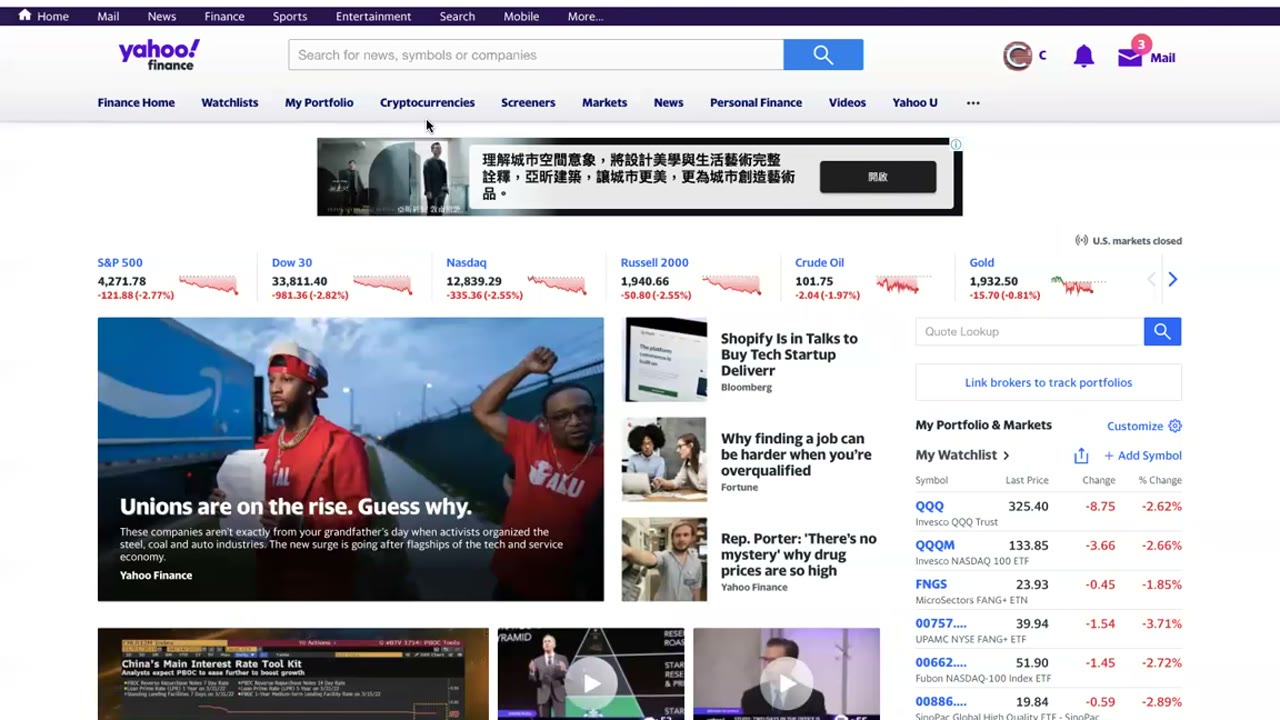
Task: Click the Yahoo Finance logo
Action: click(x=159, y=55)
